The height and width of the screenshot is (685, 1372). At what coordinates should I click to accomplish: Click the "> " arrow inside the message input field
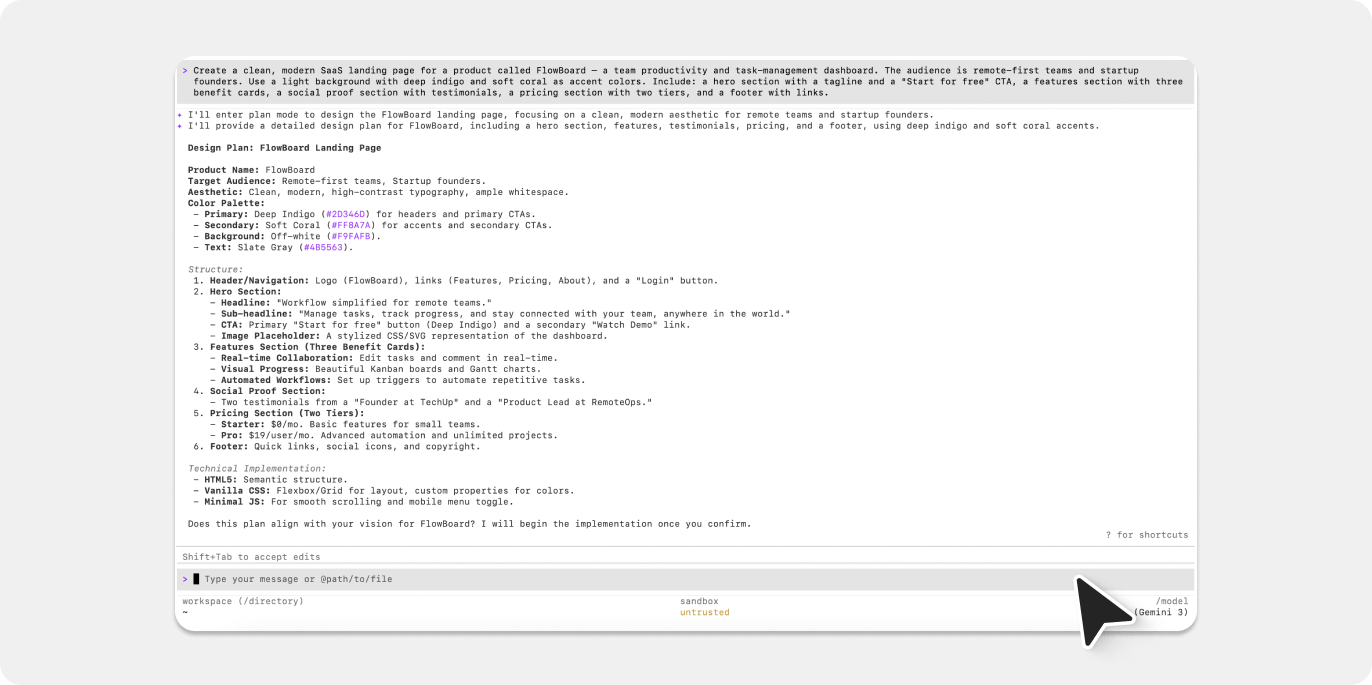185,578
